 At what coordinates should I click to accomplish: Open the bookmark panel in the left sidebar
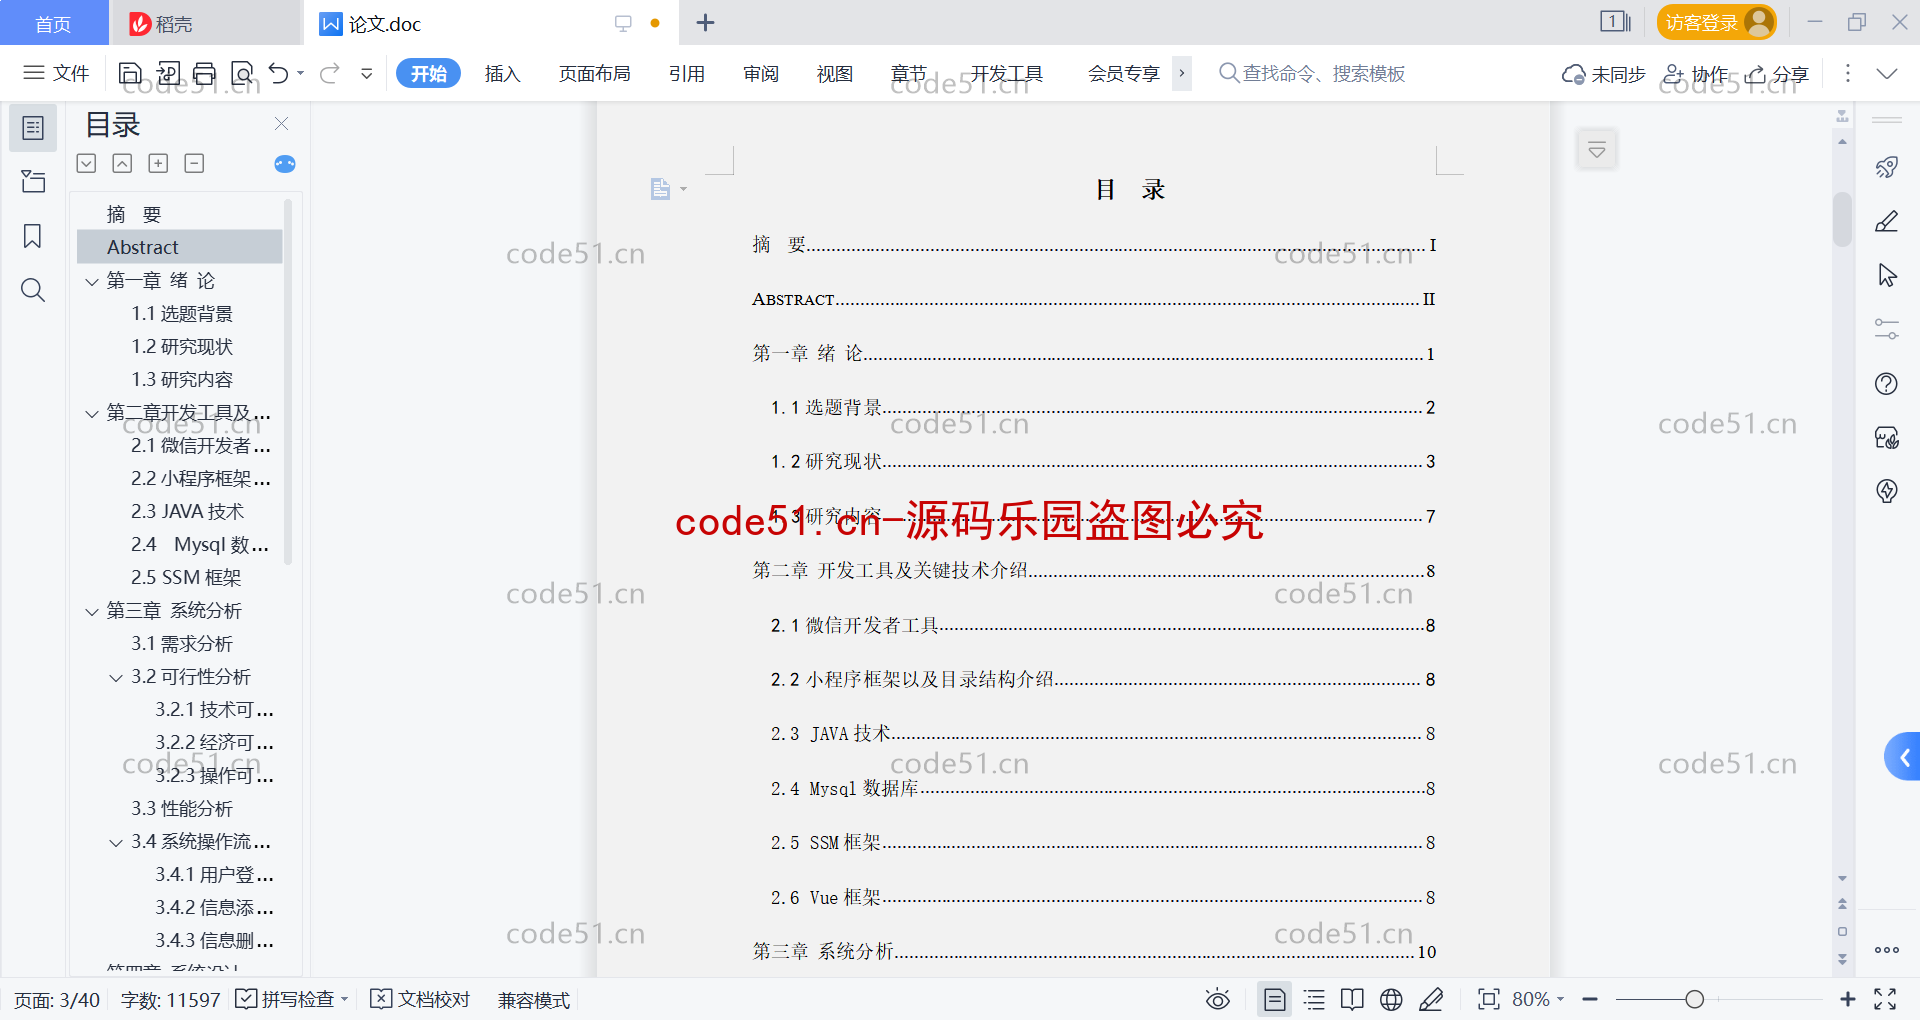click(x=33, y=236)
